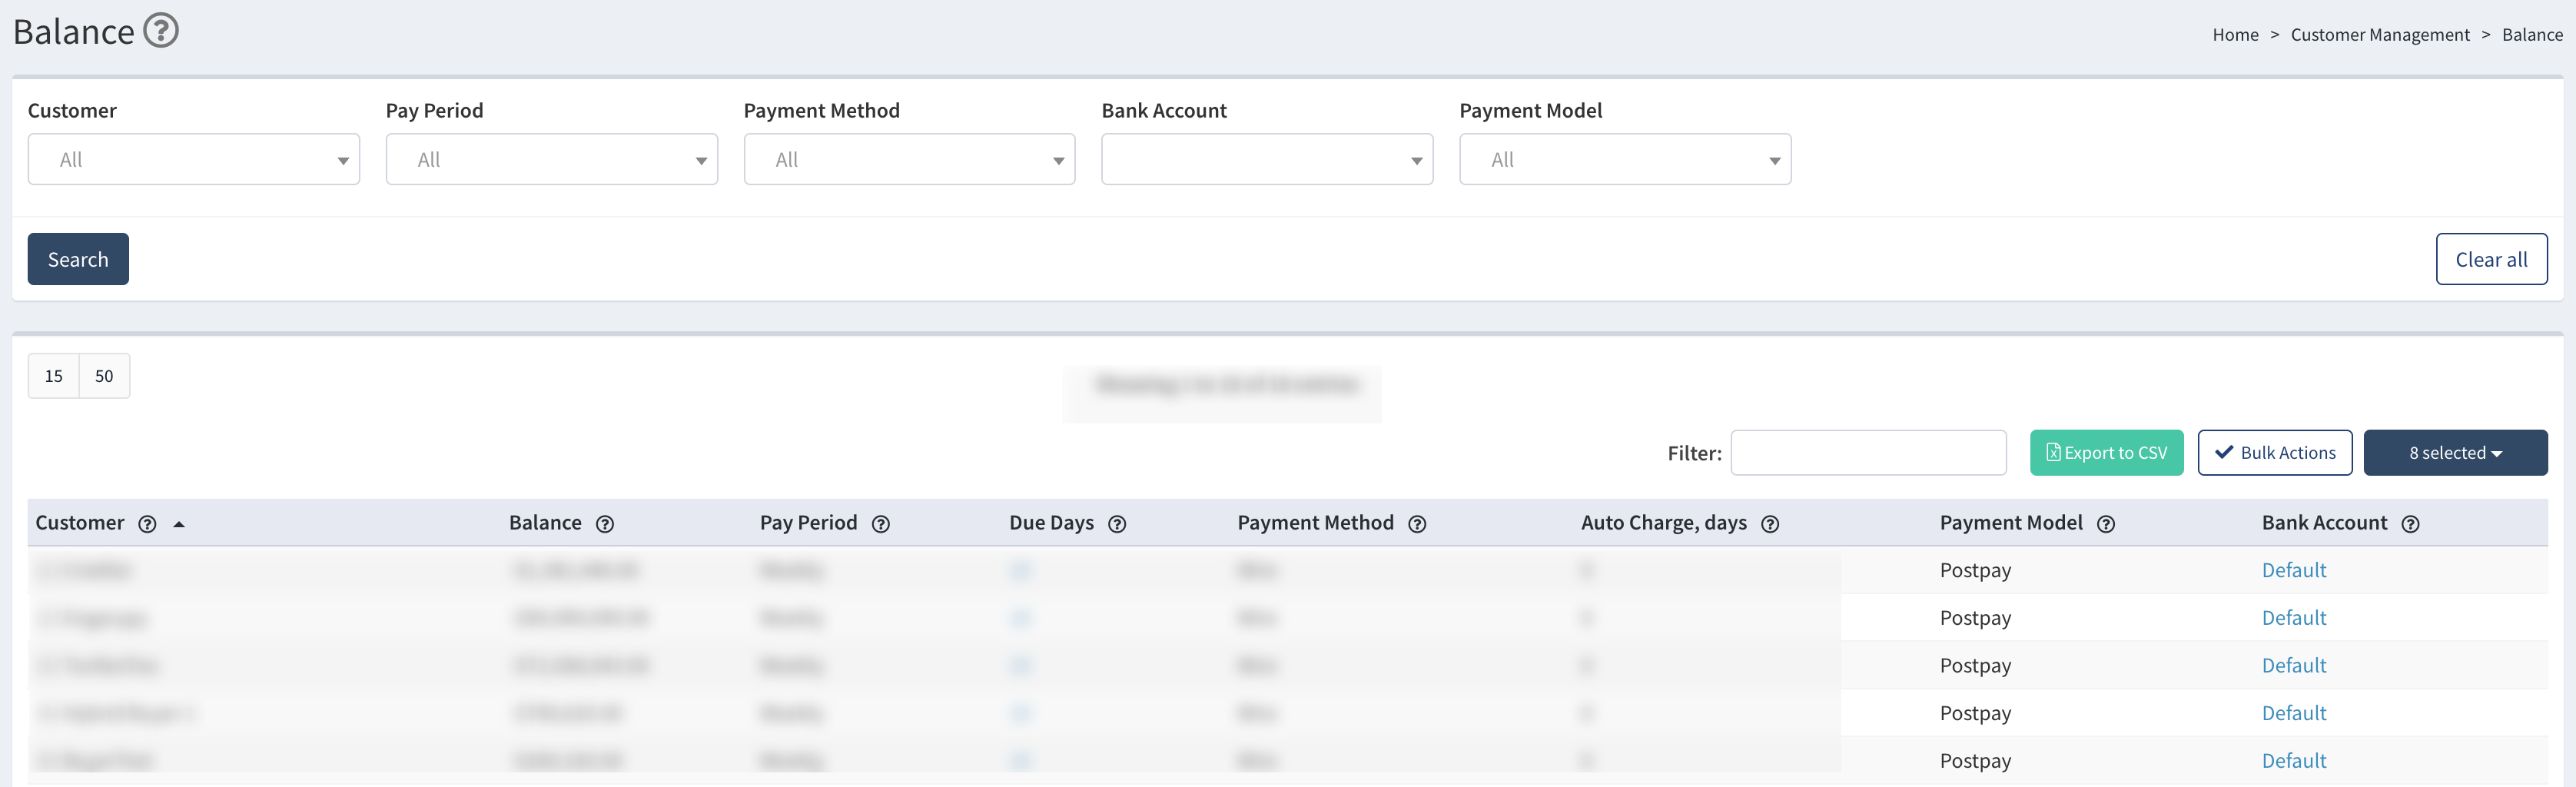The image size is (2576, 787).
Task: Click help icon beside Payment Model column
Action: point(2105,524)
